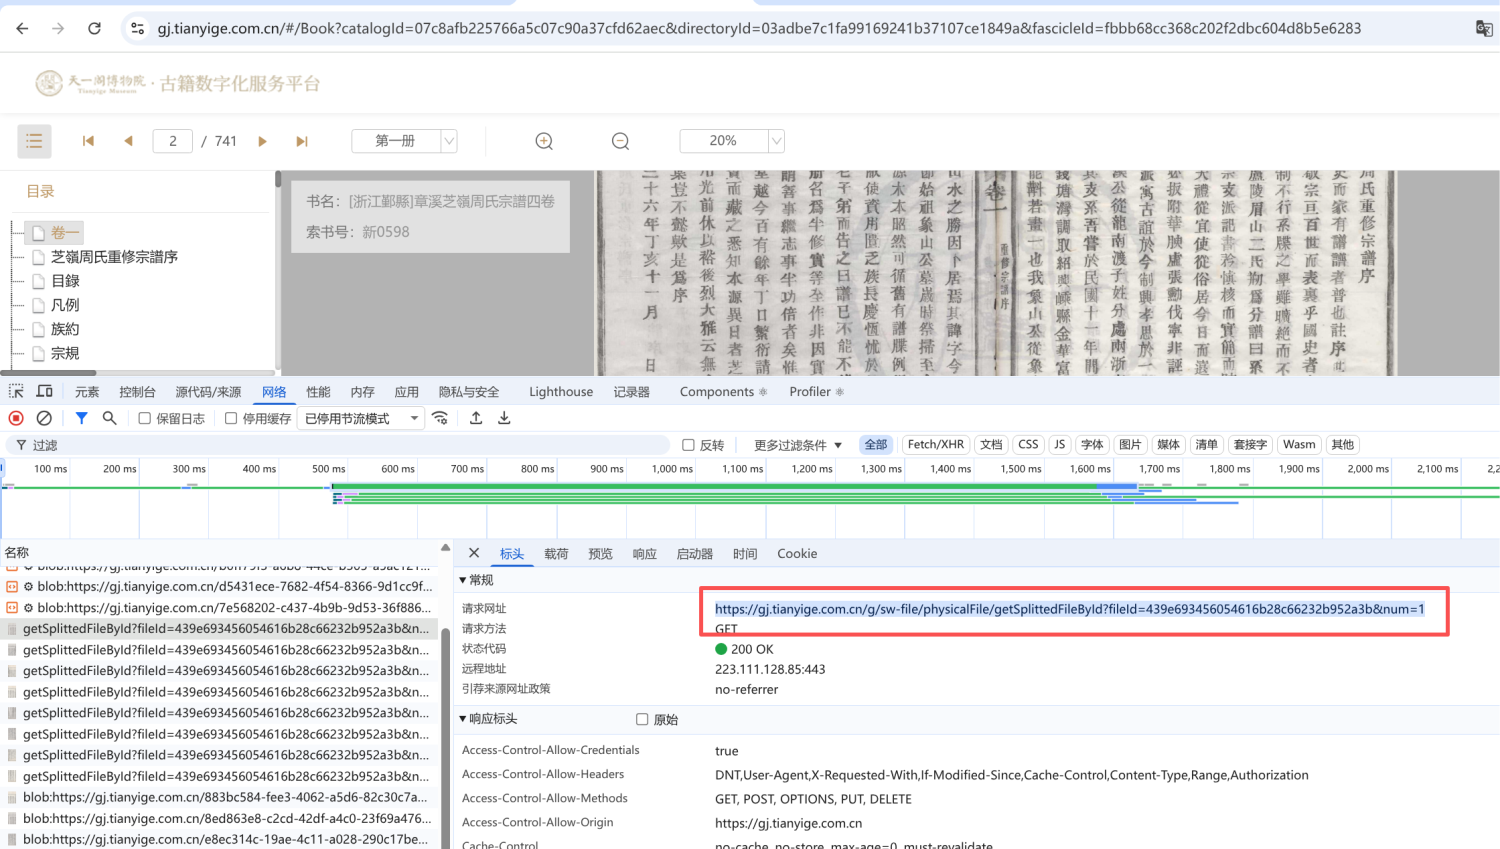
Task: Jump to the first page of book
Action: [88, 141]
